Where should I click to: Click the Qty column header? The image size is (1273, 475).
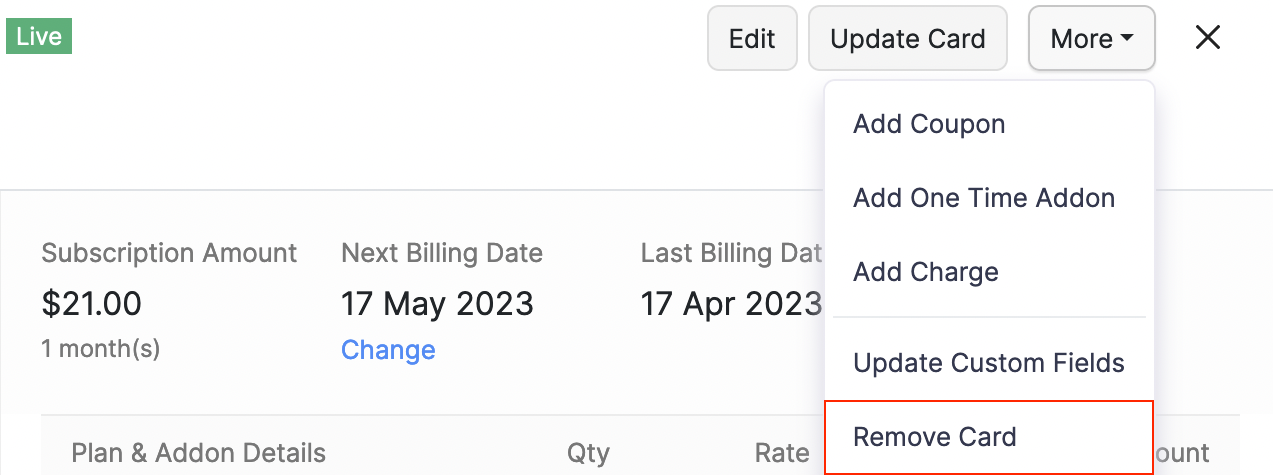588,453
